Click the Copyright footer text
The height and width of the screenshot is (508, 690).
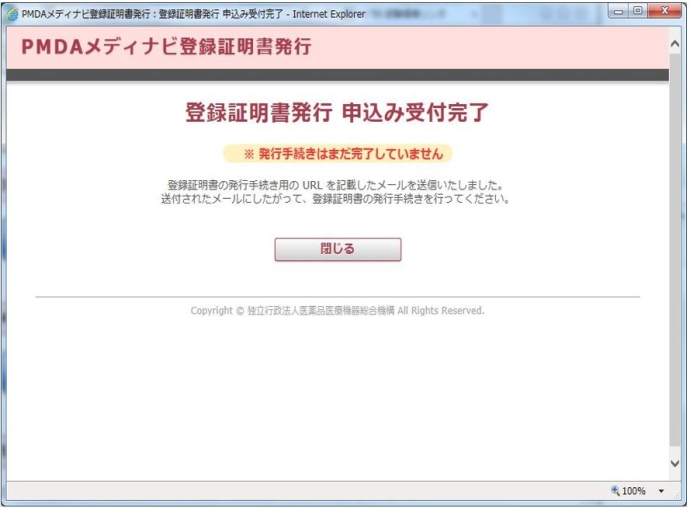pyautogui.click(x=337, y=311)
